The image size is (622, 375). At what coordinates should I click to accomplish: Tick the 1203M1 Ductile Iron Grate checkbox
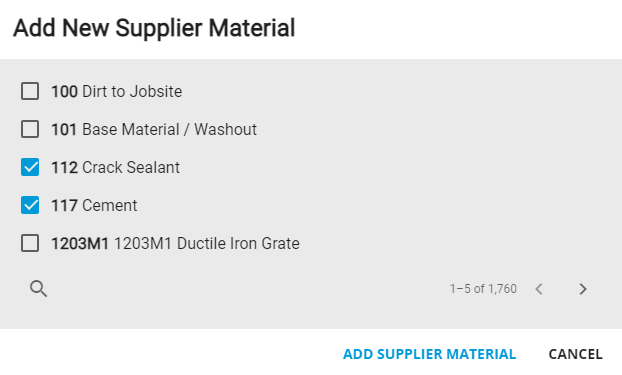tap(30, 243)
